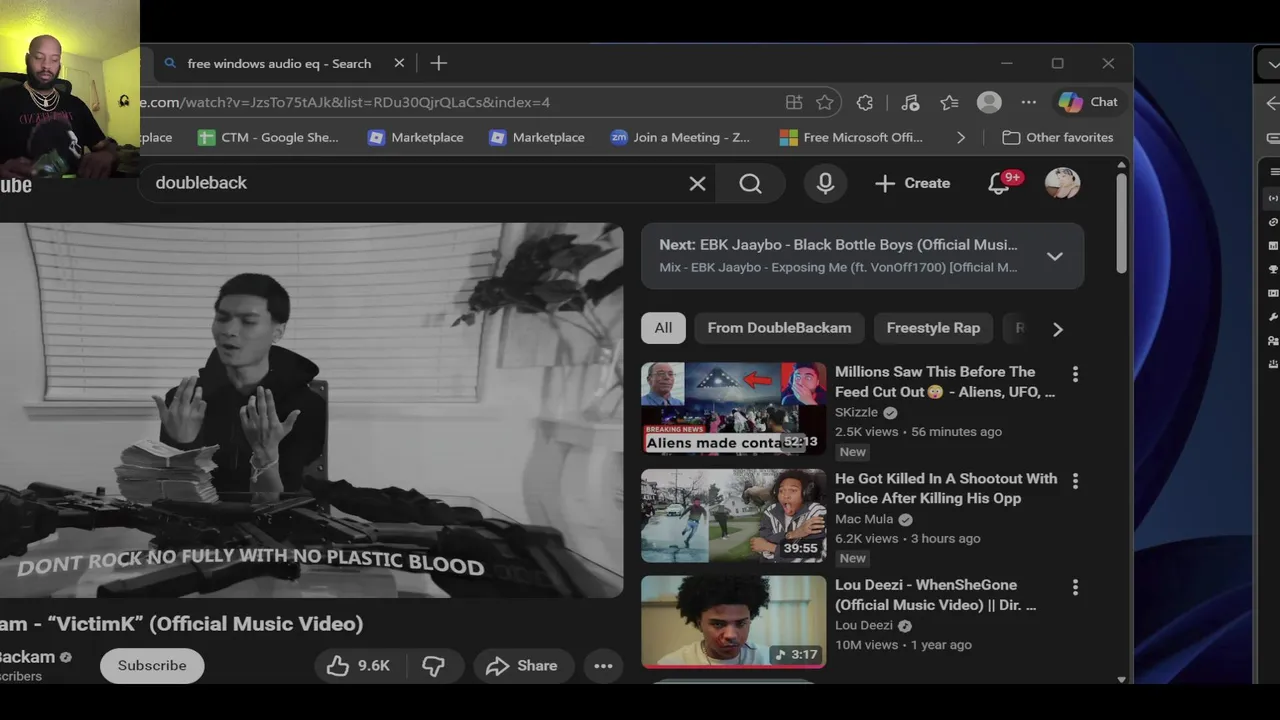
Task: Open Other favorites folder
Action: point(1057,137)
